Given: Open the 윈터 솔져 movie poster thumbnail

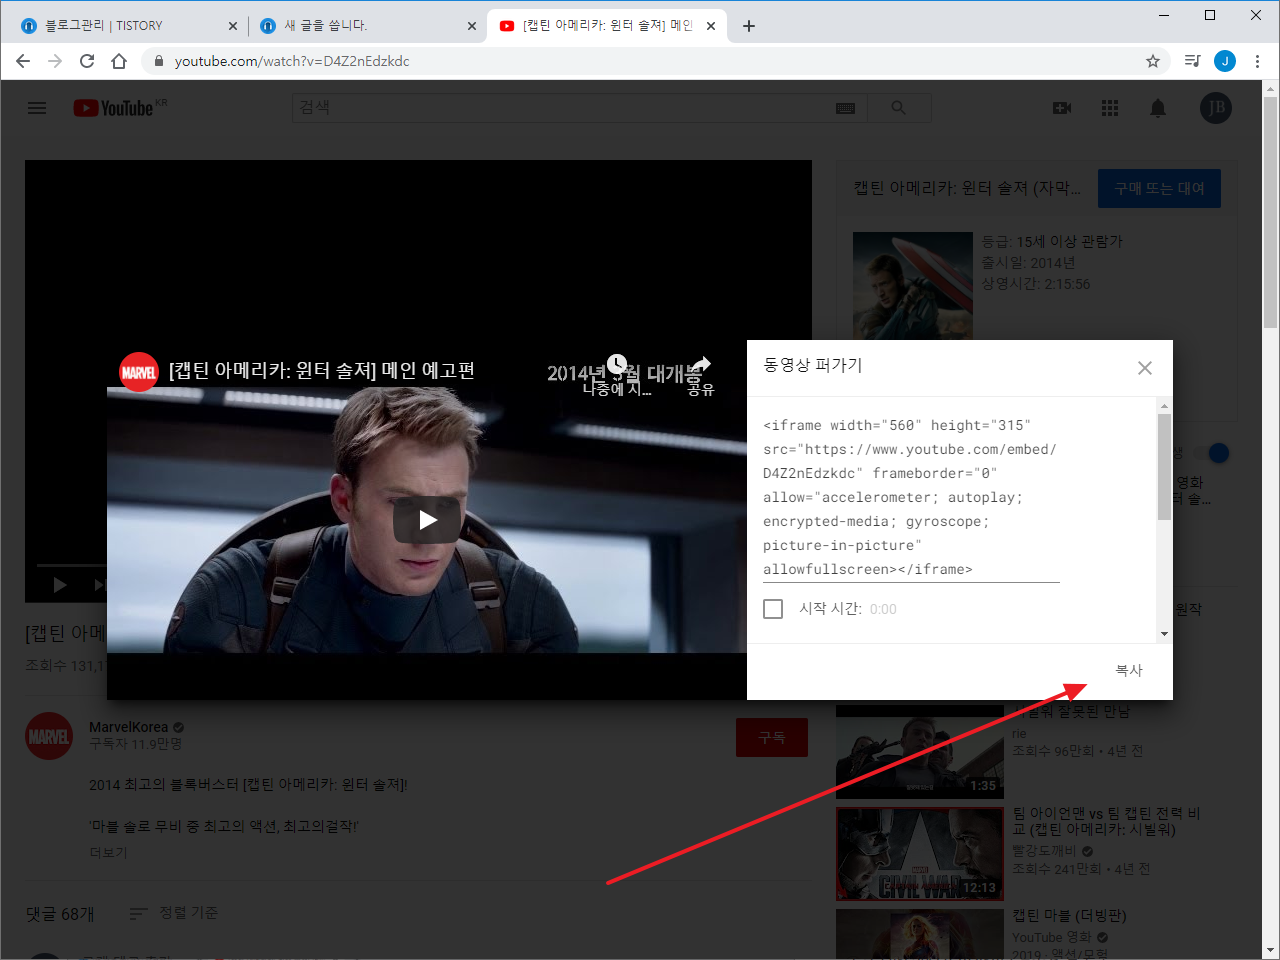Looking at the screenshot, I should (913, 286).
